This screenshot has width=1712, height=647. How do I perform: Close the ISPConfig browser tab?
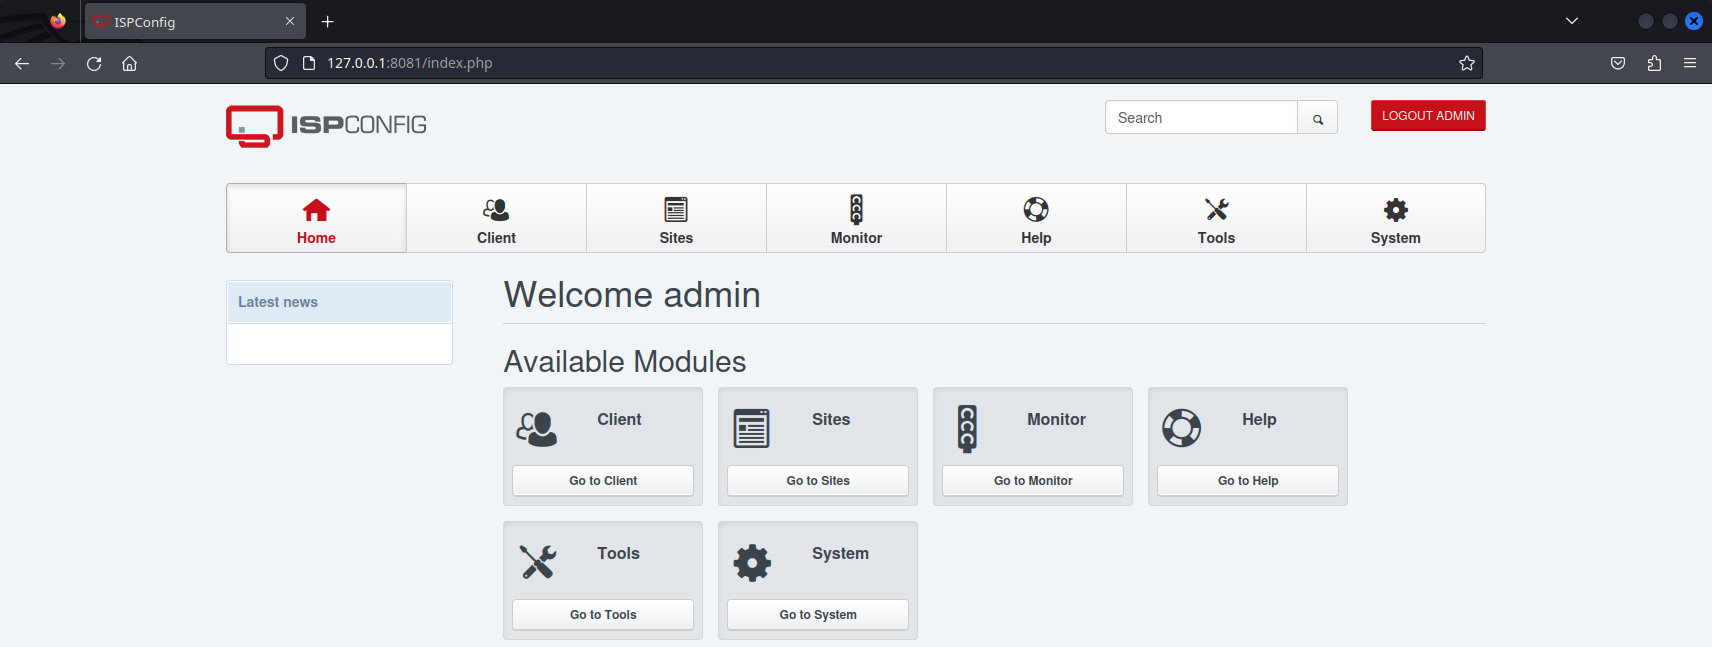[x=290, y=21]
